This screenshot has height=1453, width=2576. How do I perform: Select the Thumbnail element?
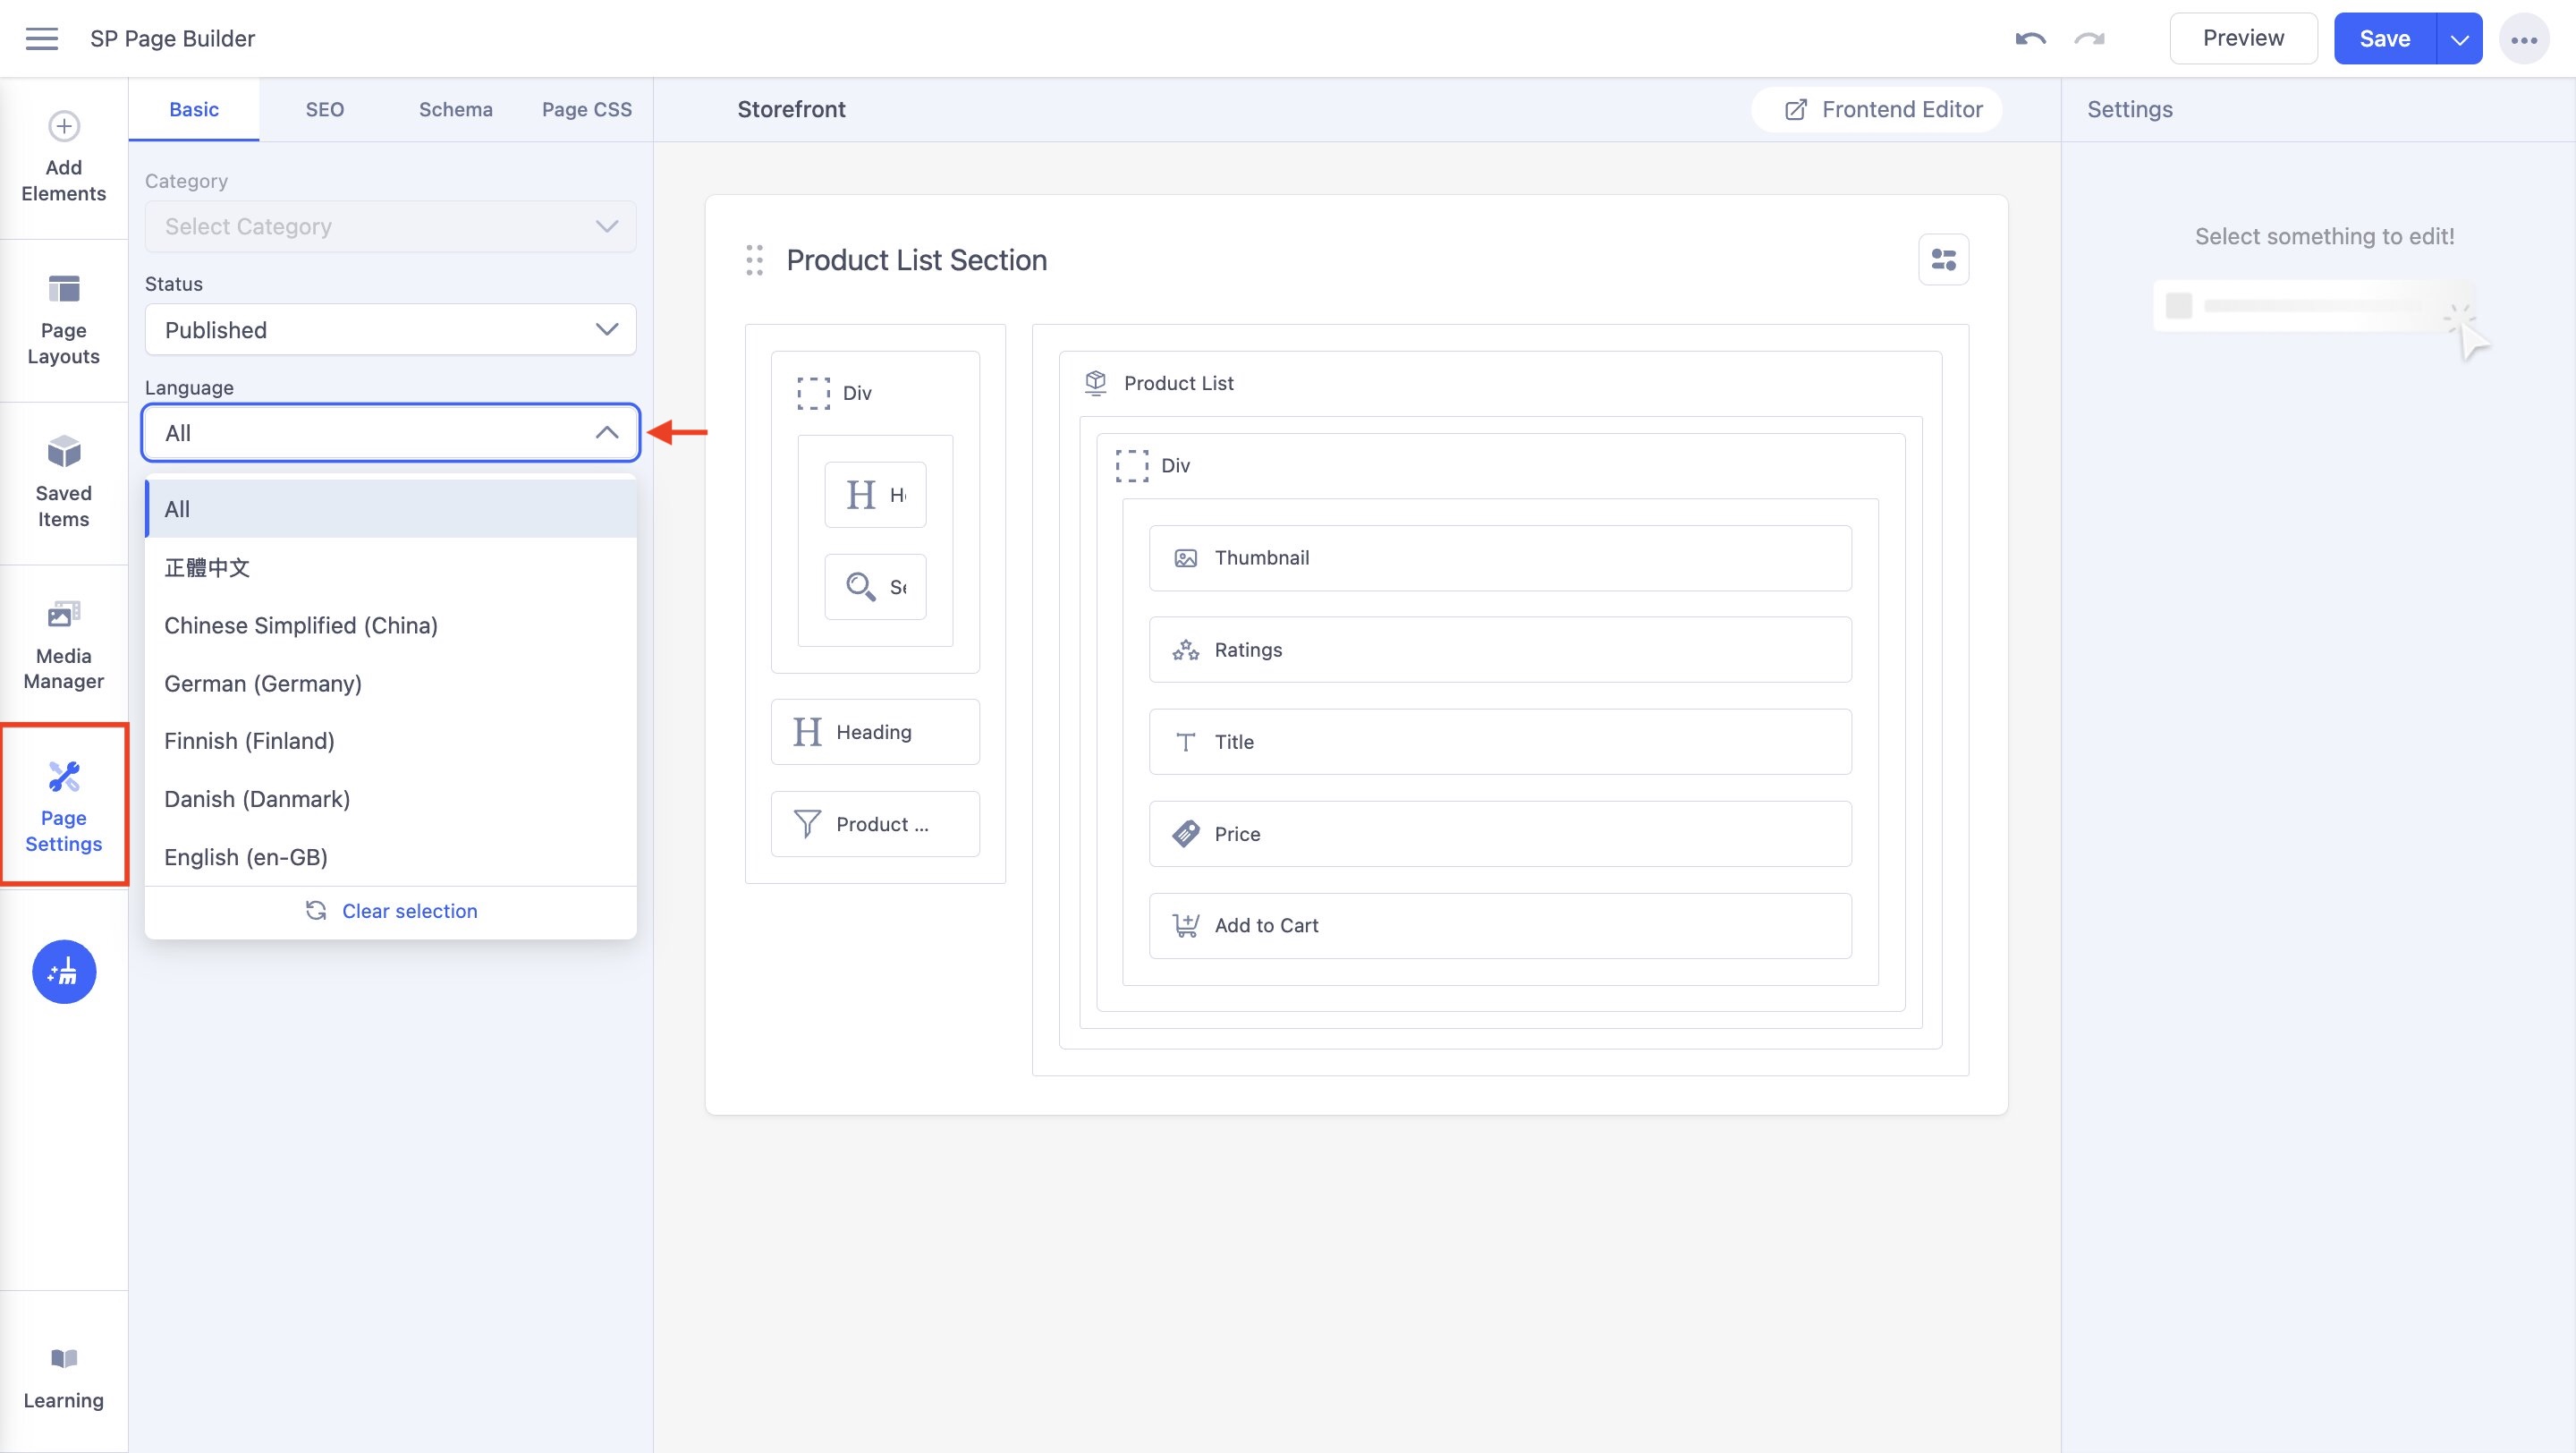[x=1500, y=558]
